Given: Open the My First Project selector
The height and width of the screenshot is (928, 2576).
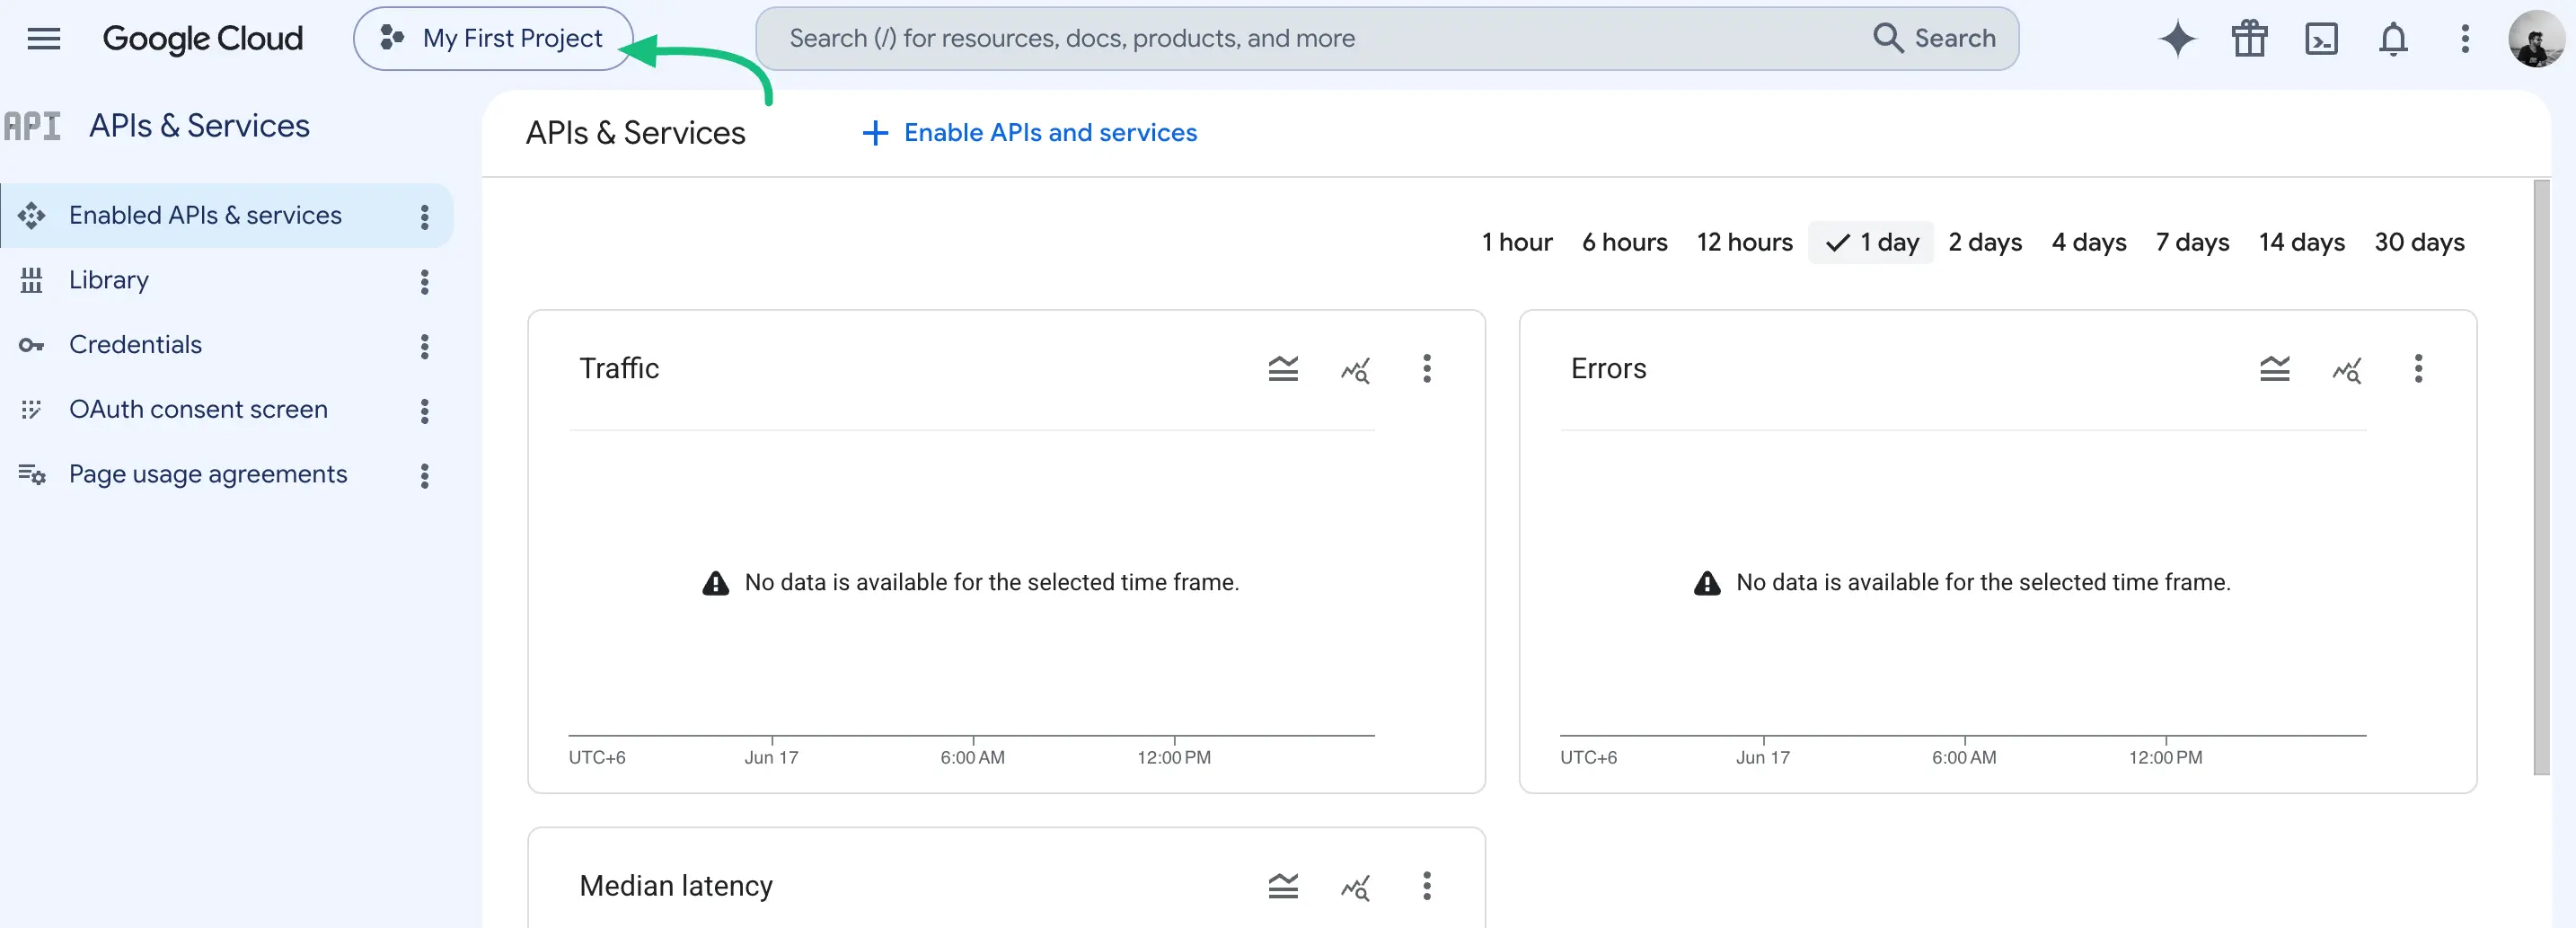Looking at the screenshot, I should click(493, 39).
